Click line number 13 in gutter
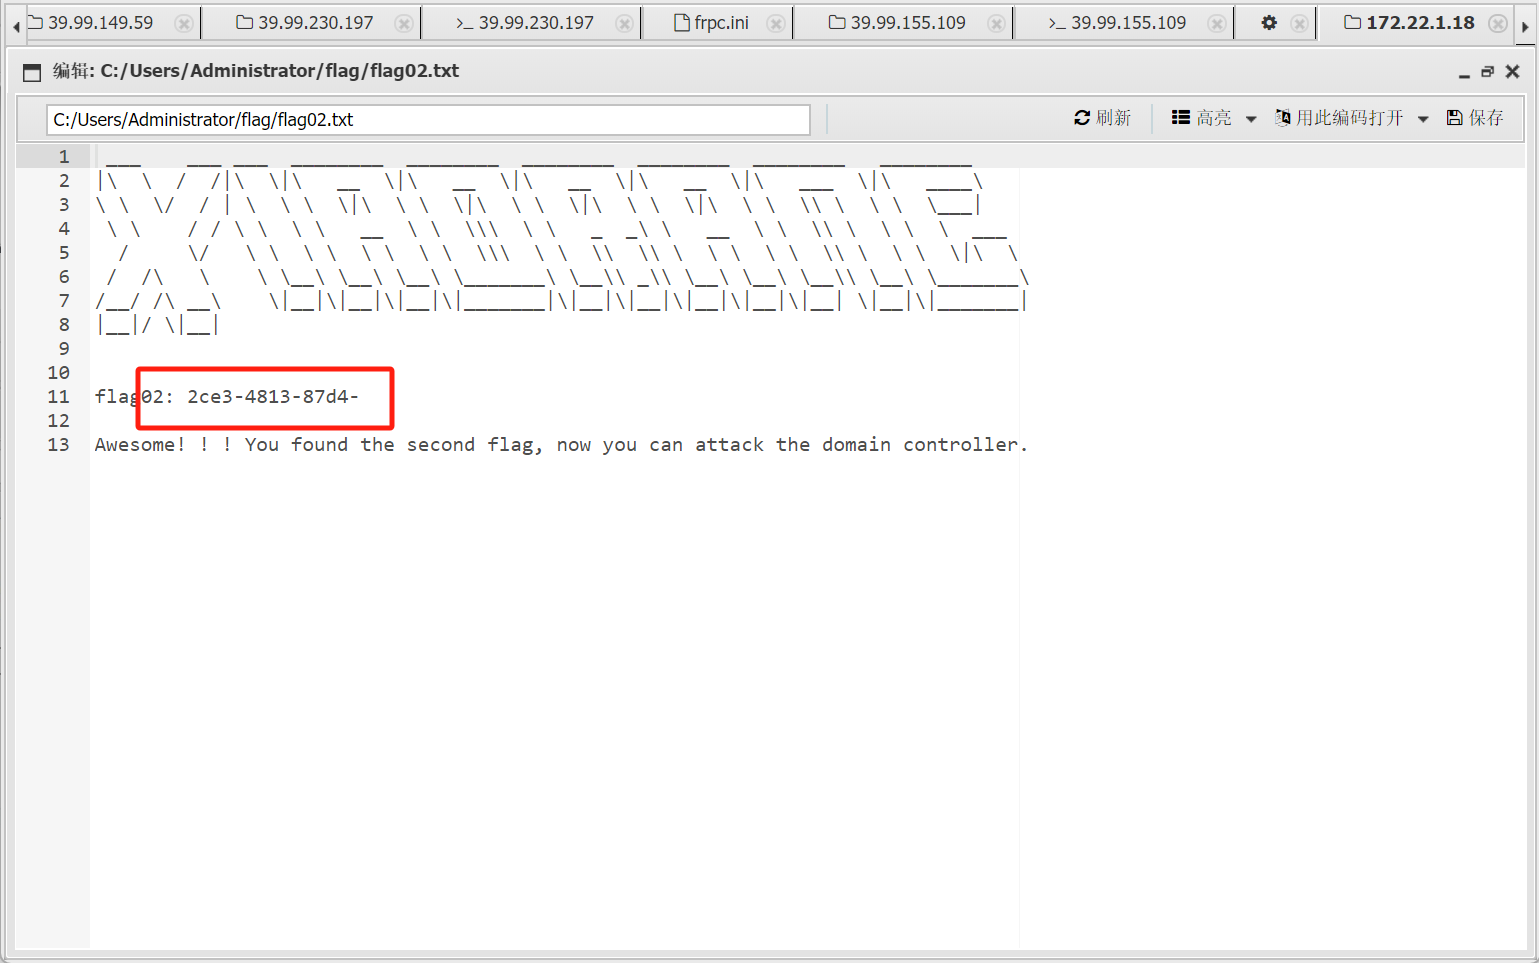Viewport: 1539px width, 963px height. [x=59, y=445]
